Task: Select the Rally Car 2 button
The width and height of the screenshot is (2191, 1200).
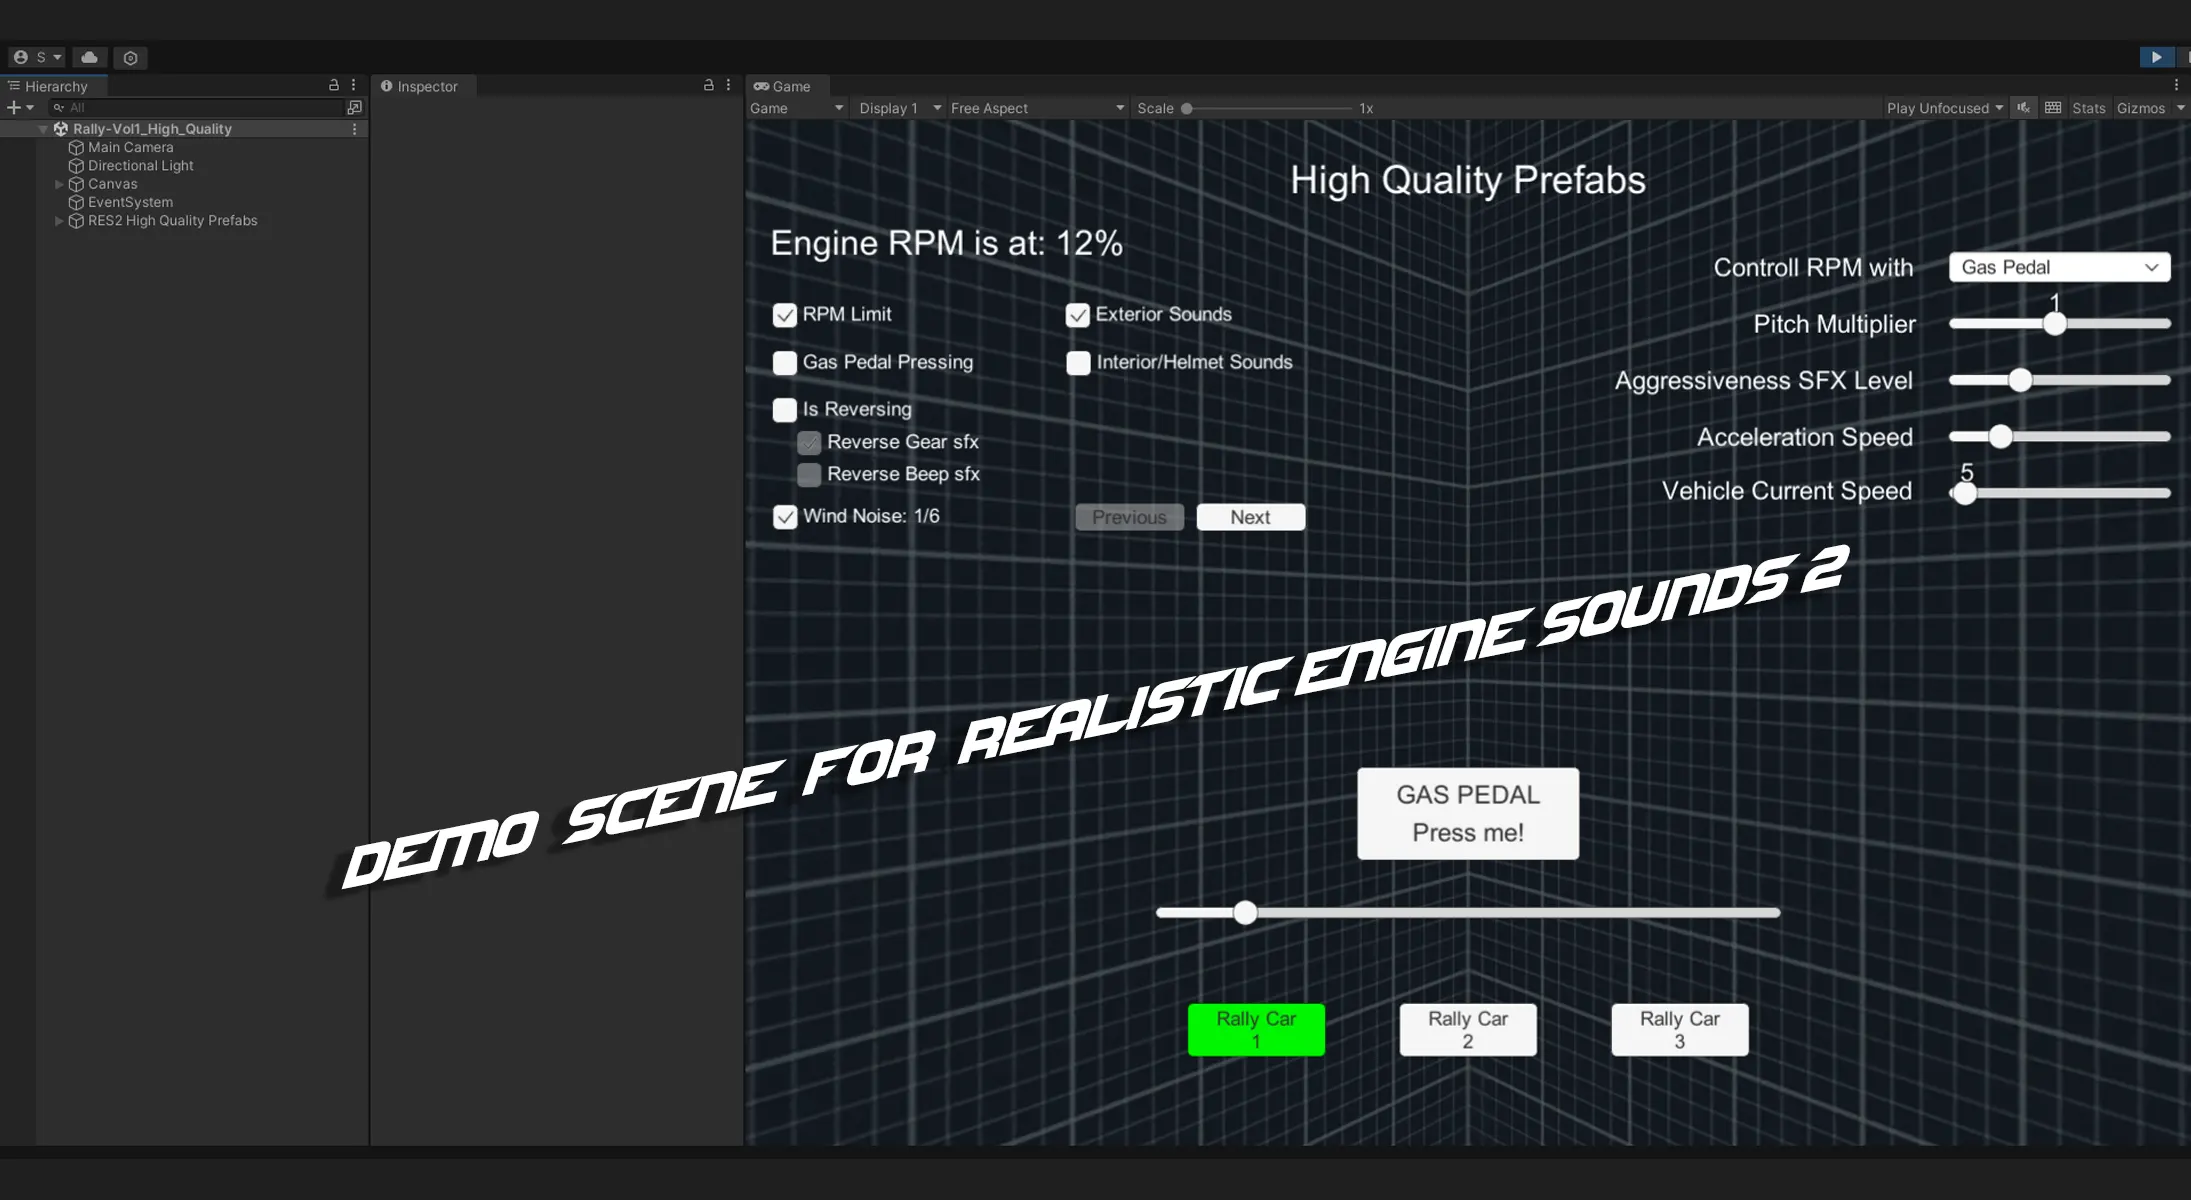Action: 1467,1029
